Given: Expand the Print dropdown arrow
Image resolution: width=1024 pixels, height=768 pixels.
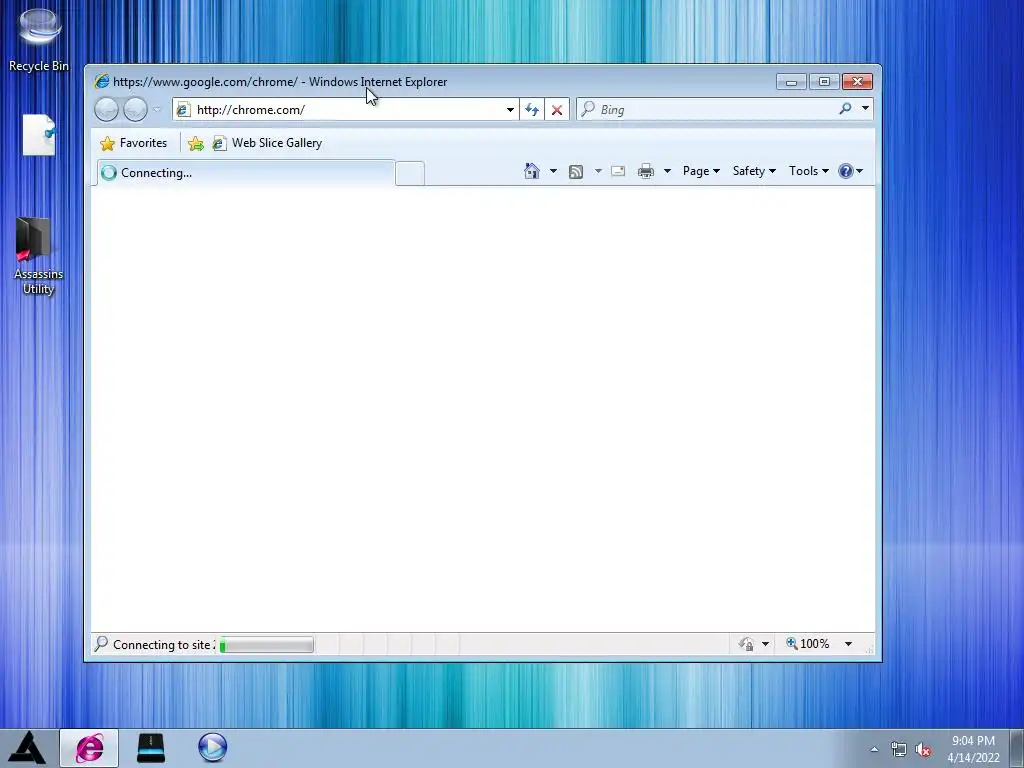Looking at the screenshot, I should pyautogui.click(x=667, y=171).
